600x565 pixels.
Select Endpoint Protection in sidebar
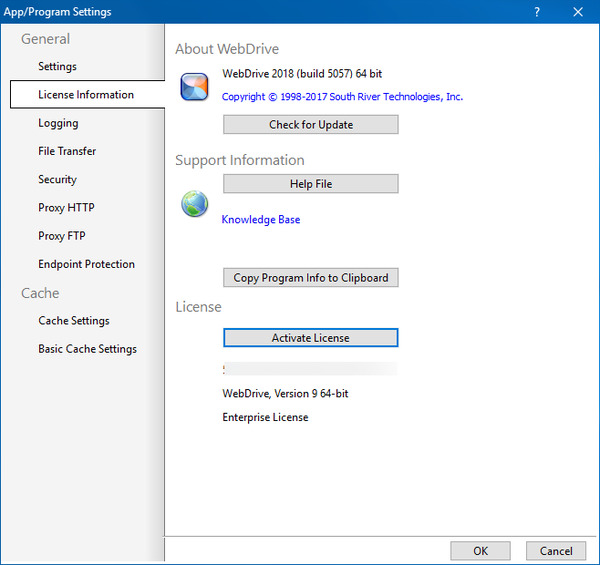(x=86, y=264)
